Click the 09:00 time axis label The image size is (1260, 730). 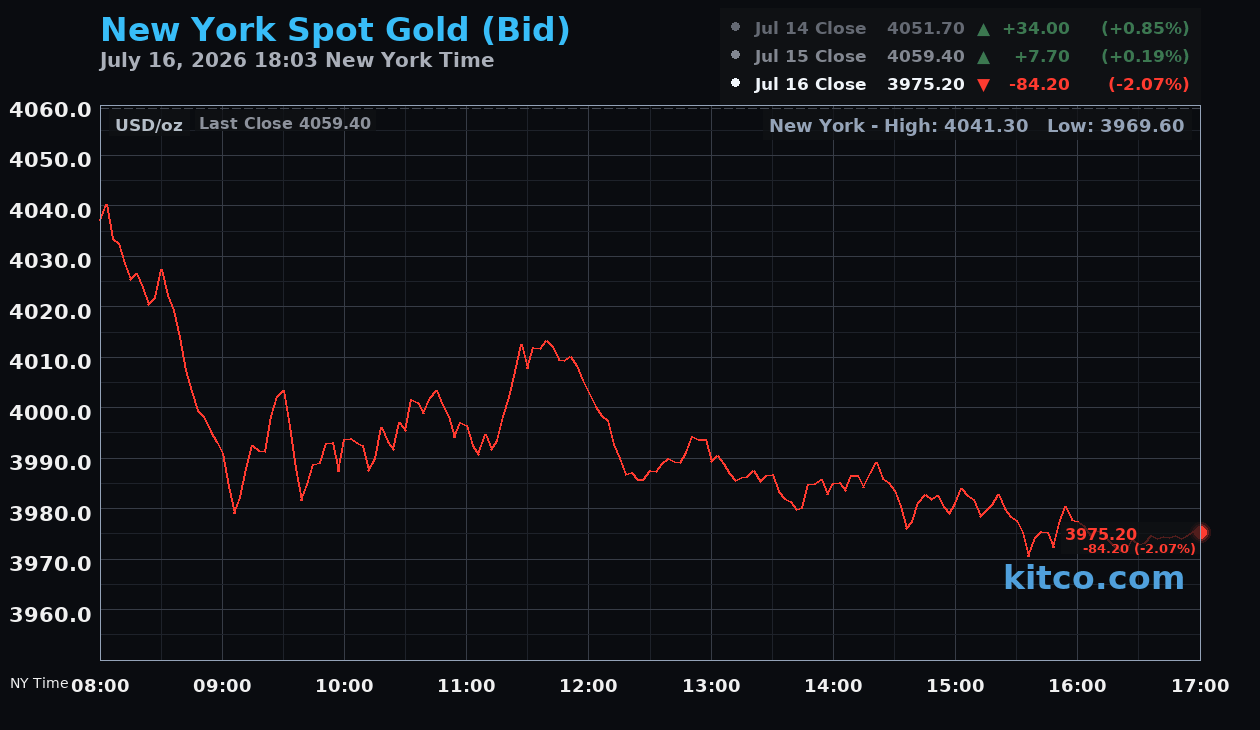[x=222, y=686]
